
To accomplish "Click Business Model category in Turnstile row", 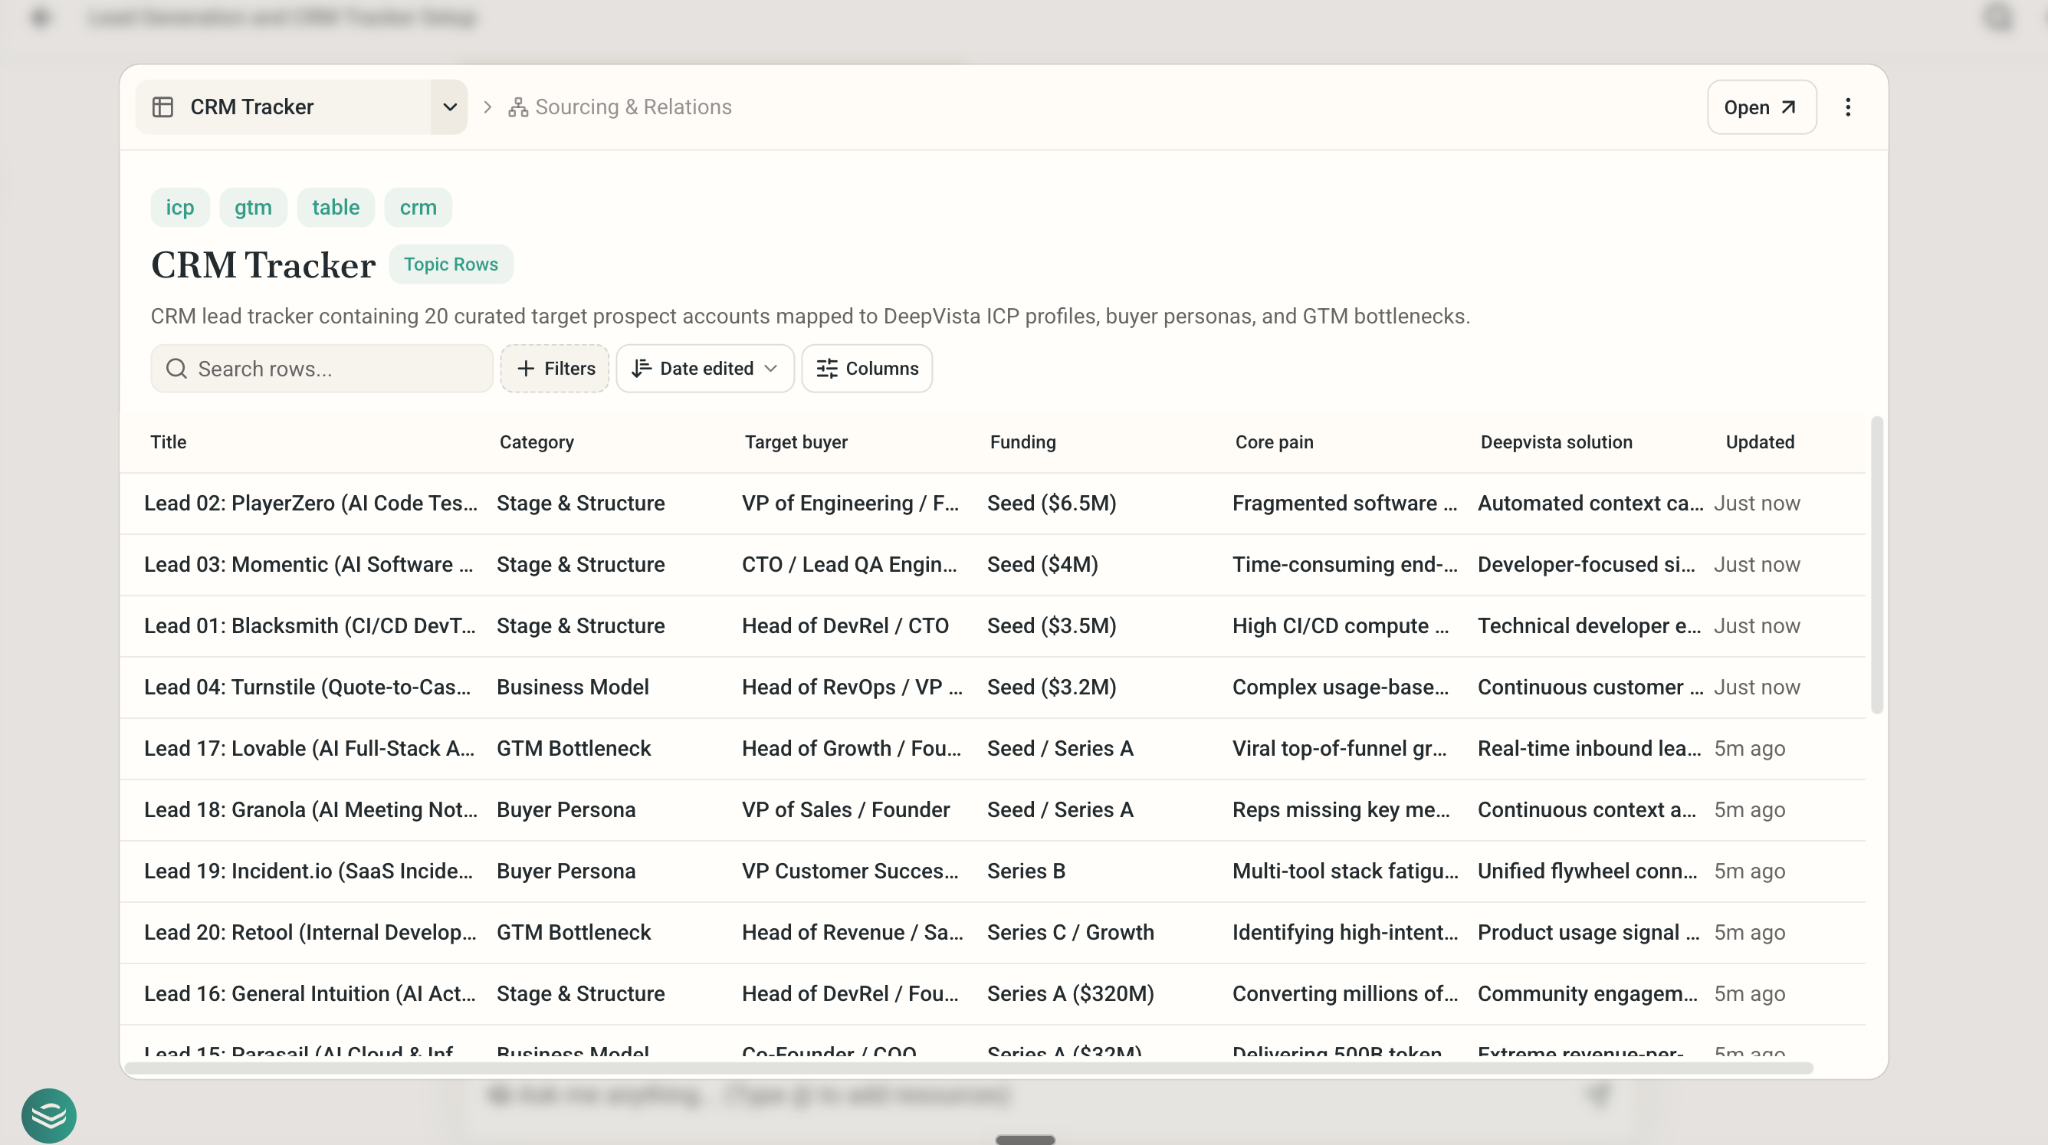I will (x=572, y=687).
